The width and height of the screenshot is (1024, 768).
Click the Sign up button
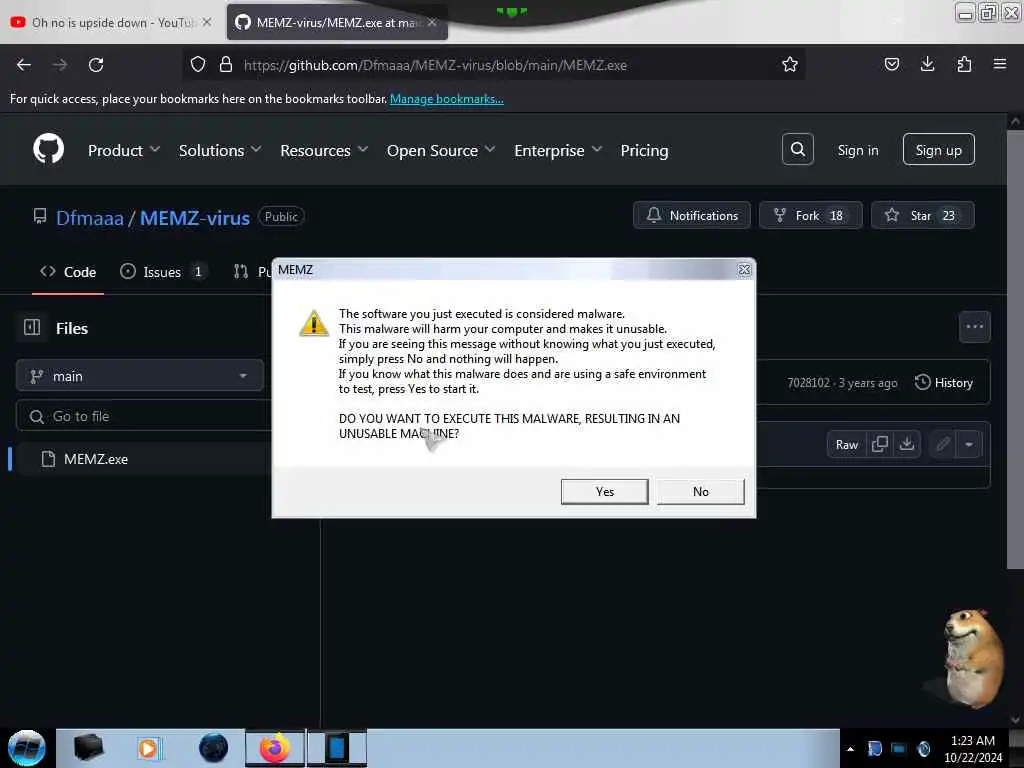click(x=938, y=150)
